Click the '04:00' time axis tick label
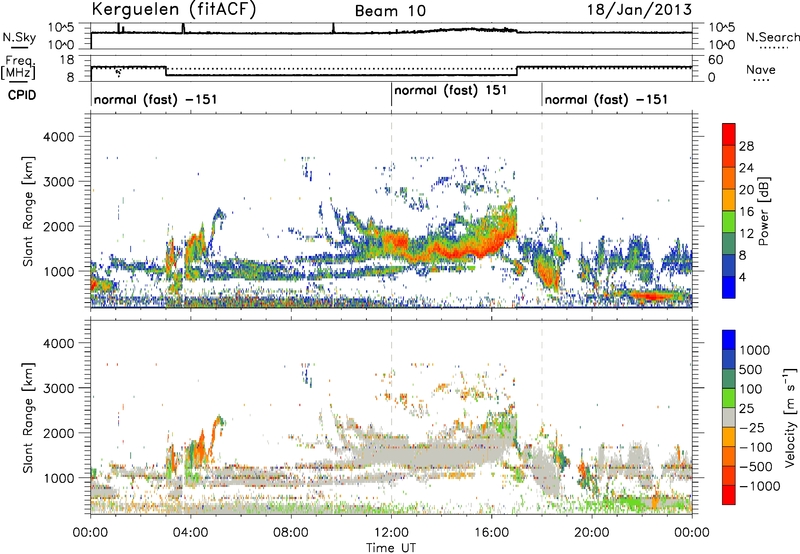The image size is (800, 554). click(x=190, y=532)
